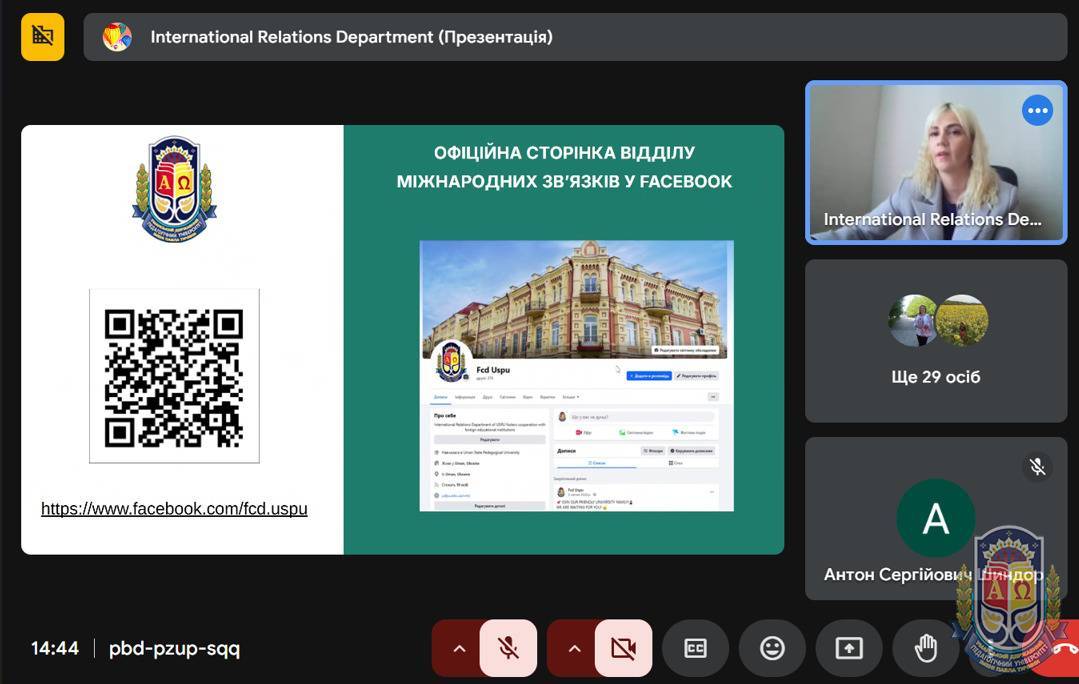Expand the camera settings chevron
Image resolution: width=1079 pixels, height=684 pixels.
point(575,648)
